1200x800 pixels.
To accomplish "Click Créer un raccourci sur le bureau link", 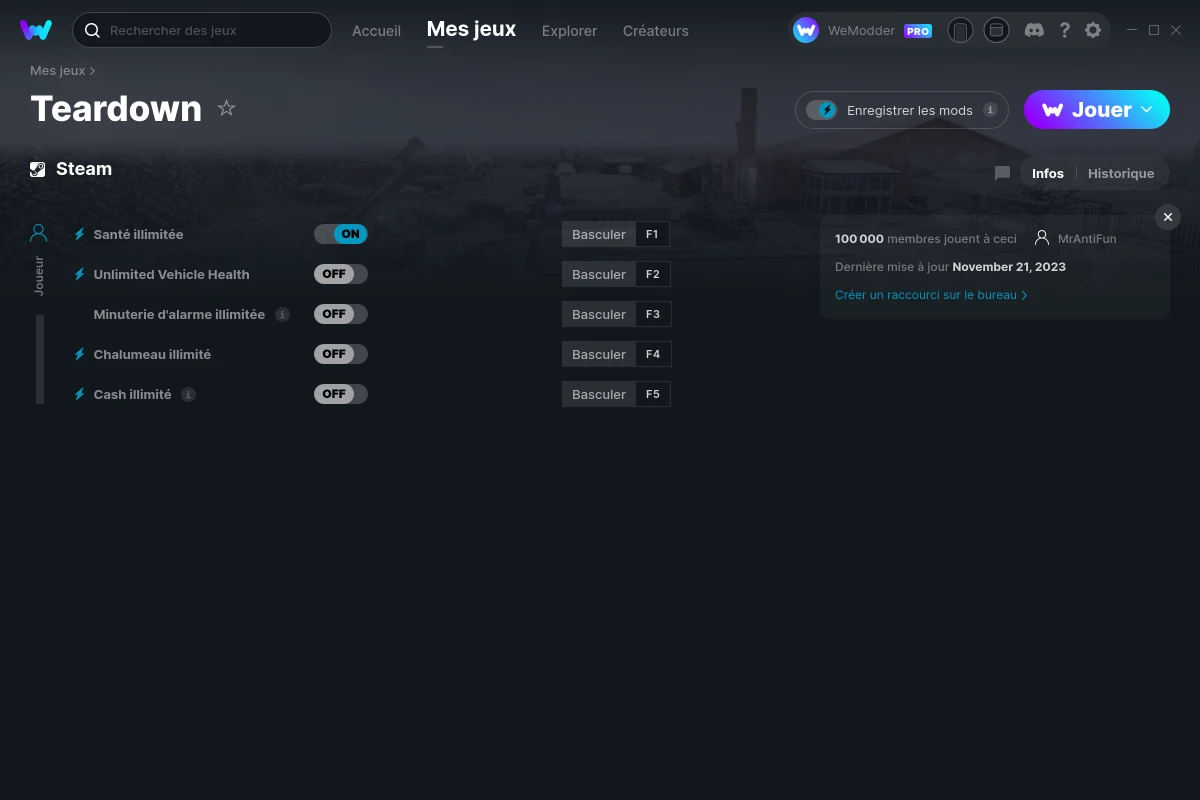I will pyautogui.click(x=931, y=295).
